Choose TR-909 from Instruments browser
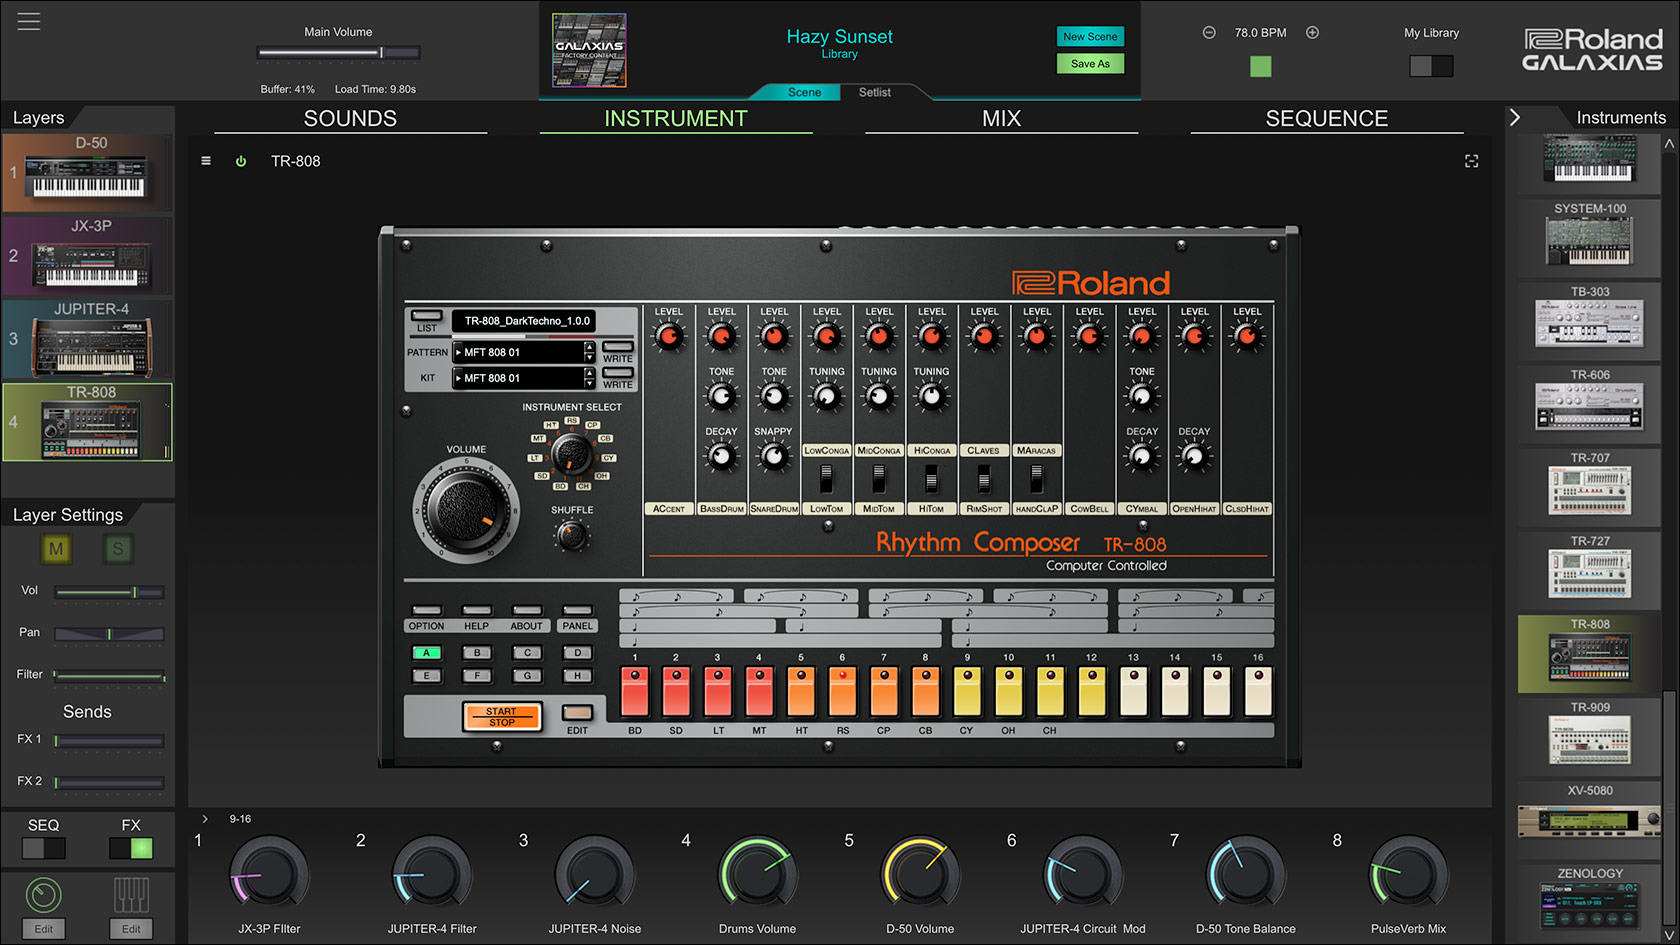 point(1590,736)
